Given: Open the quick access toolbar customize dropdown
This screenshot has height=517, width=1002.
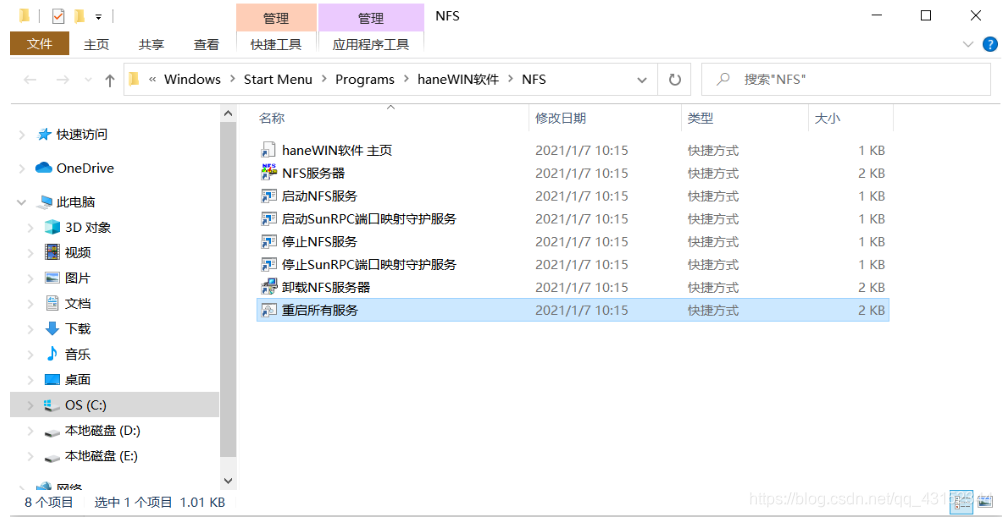Looking at the screenshot, I should [x=98, y=16].
